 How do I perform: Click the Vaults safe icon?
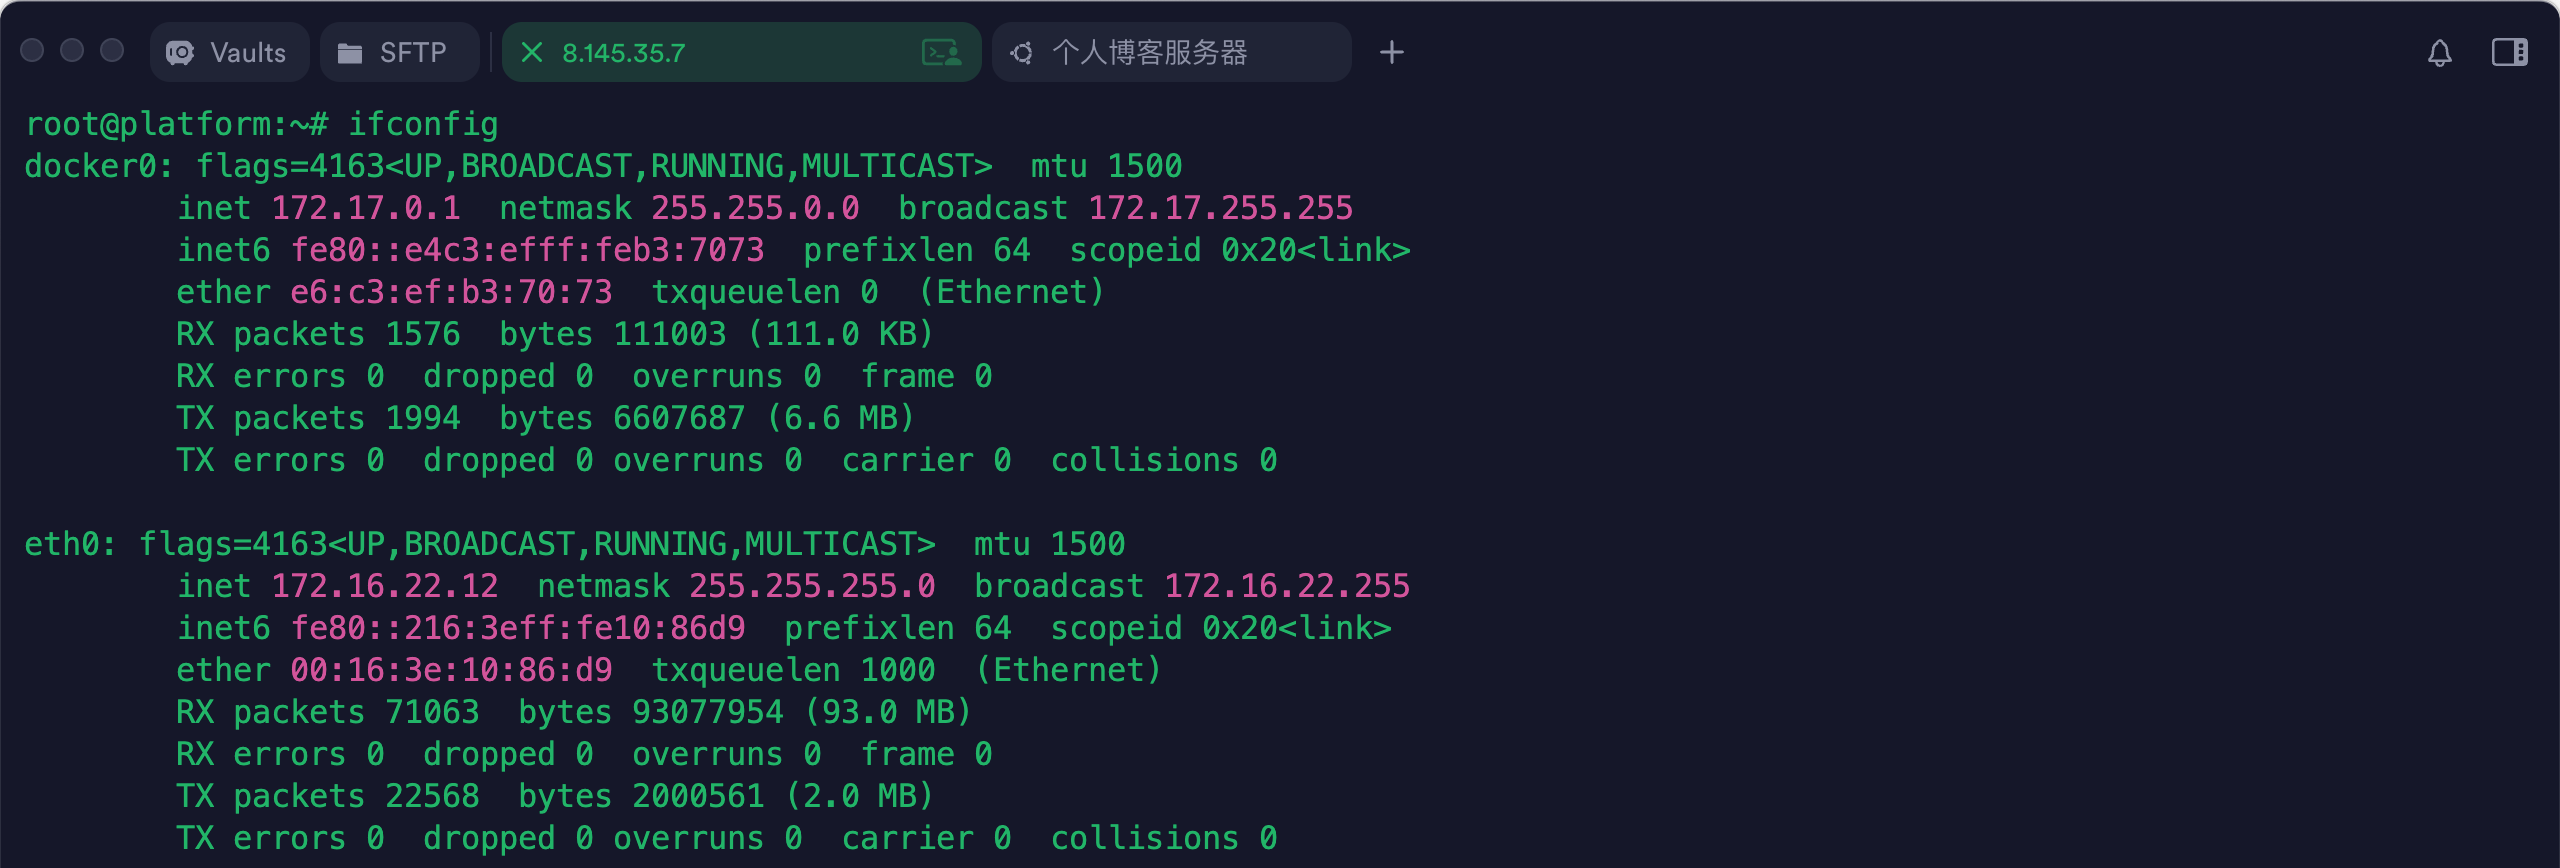pos(181,52)
